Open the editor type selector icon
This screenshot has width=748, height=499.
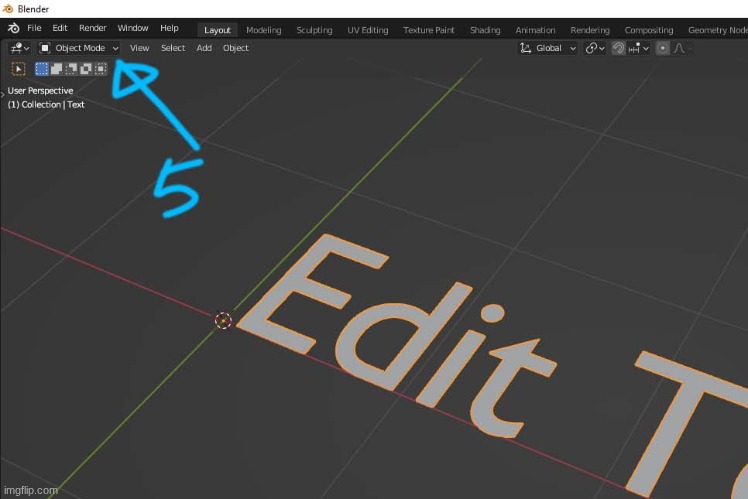point(19,48)
